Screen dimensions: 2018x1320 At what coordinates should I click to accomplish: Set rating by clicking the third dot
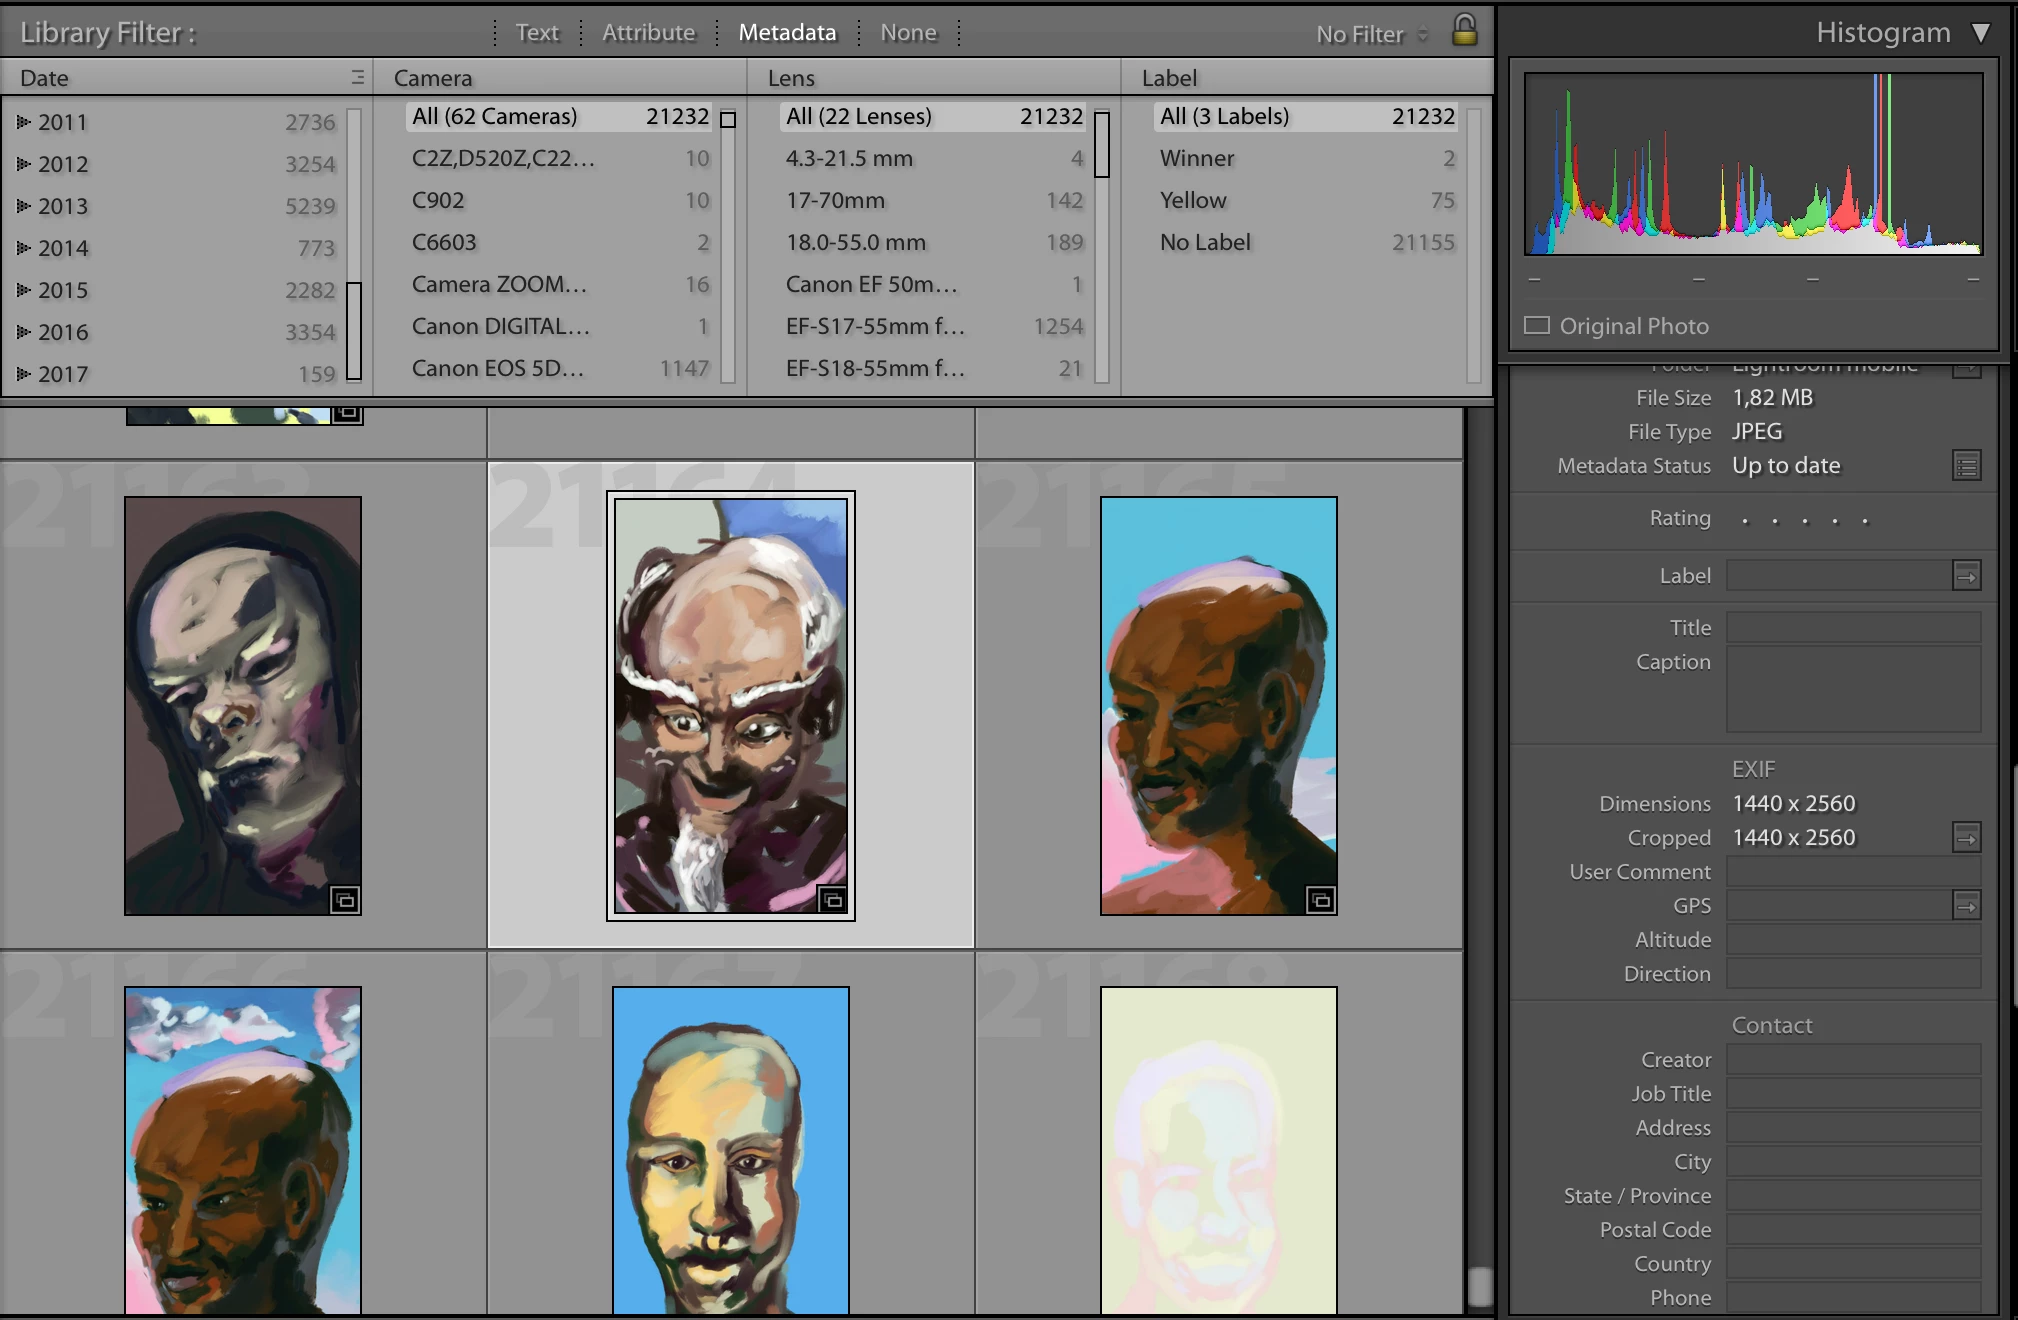click(x=1805, y=521)
